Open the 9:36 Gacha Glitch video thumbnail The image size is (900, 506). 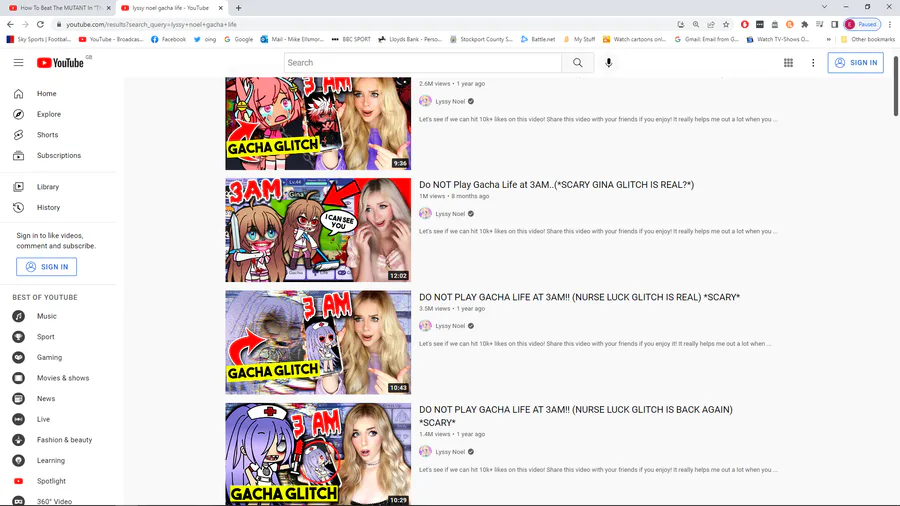click(318, 123)
